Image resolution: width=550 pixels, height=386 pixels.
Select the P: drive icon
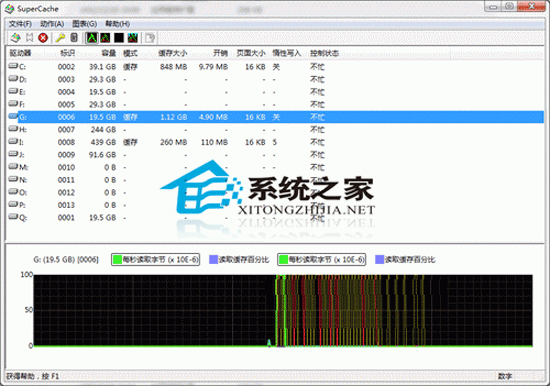[13, 204]
